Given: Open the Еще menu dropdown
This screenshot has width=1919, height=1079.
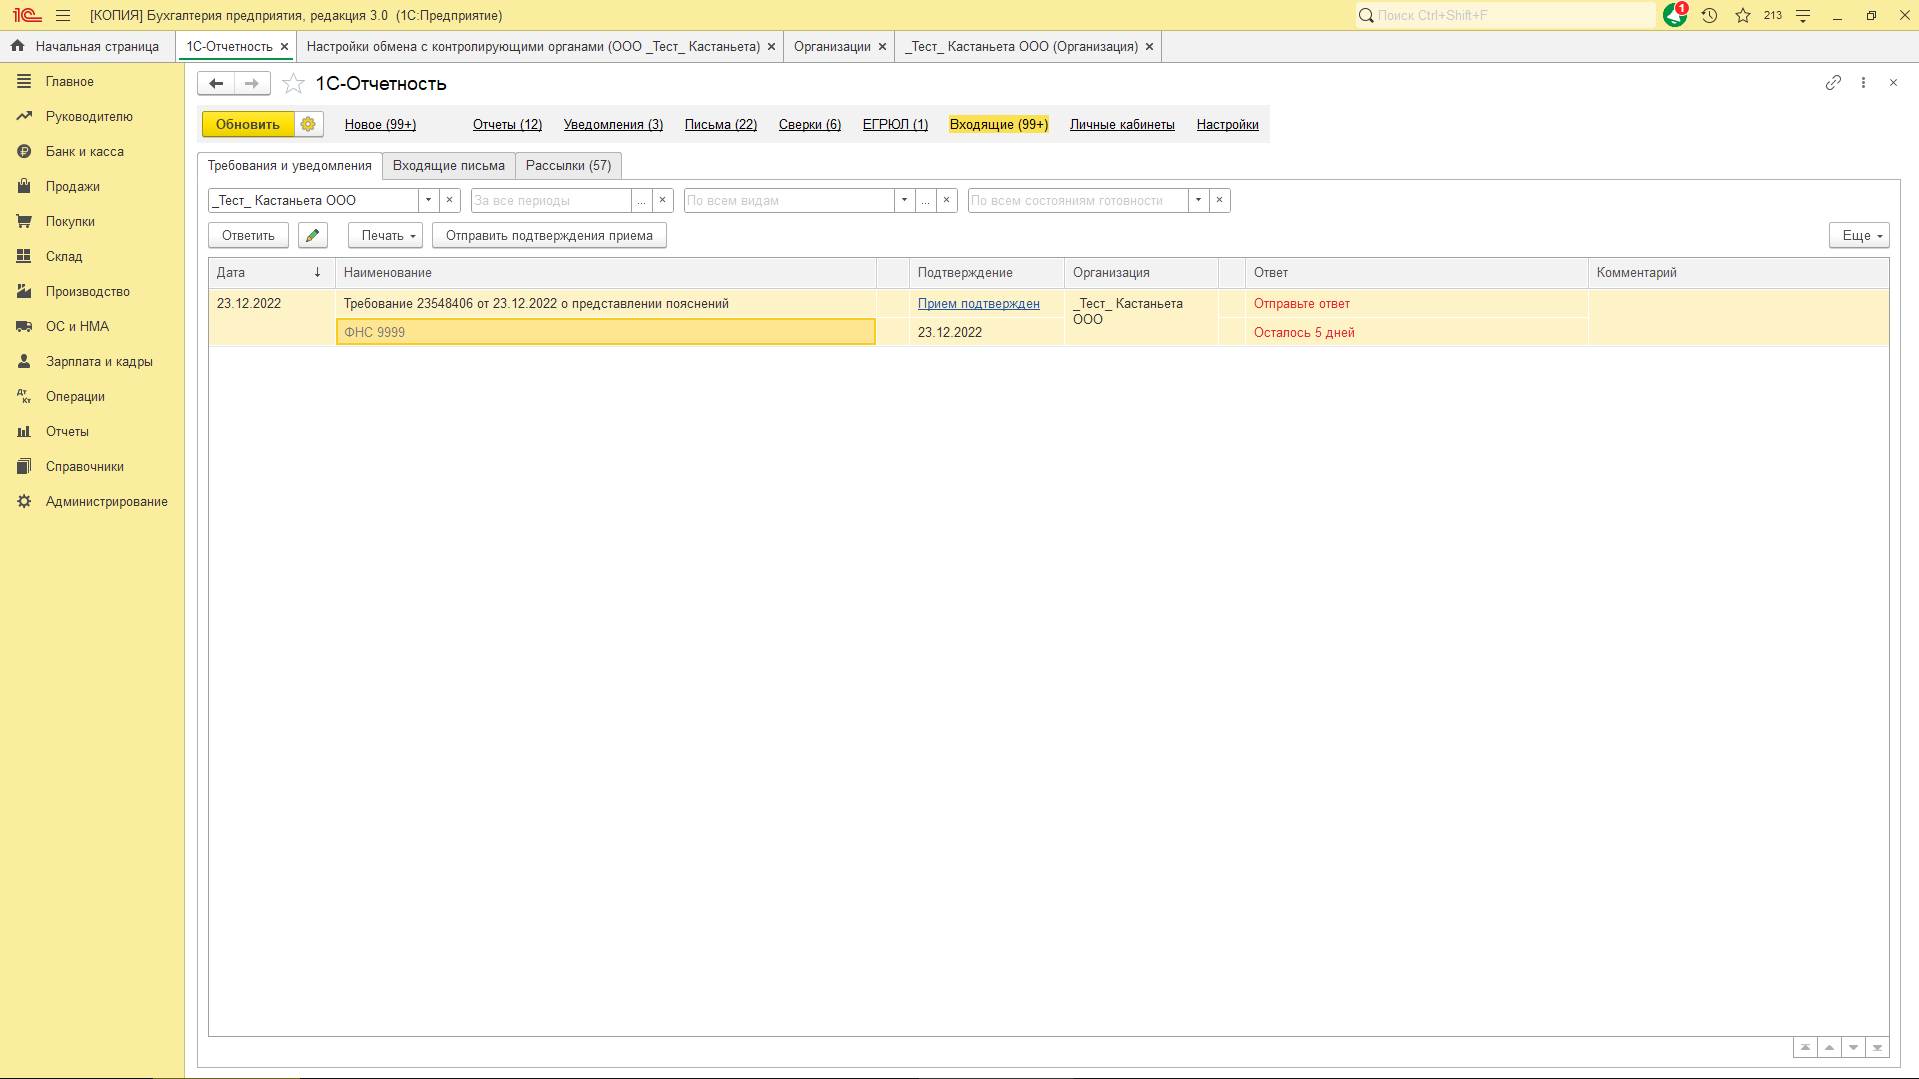Looking at the screenshot, I should coord(1859,235).
